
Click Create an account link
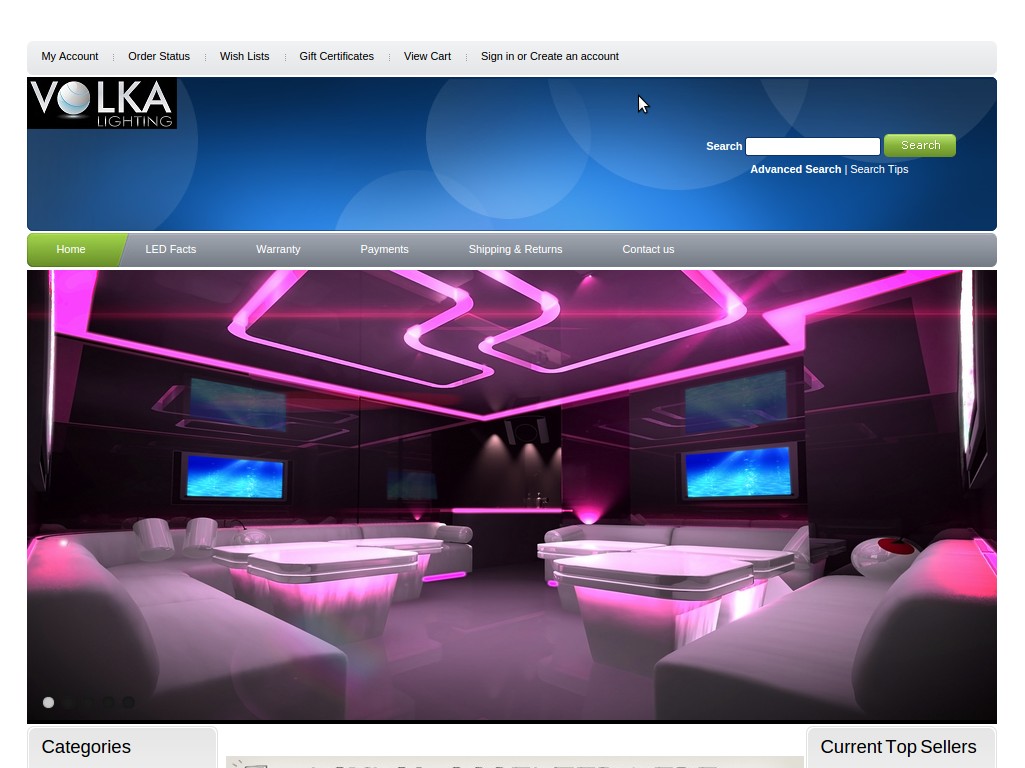click(x=575, y=56)
